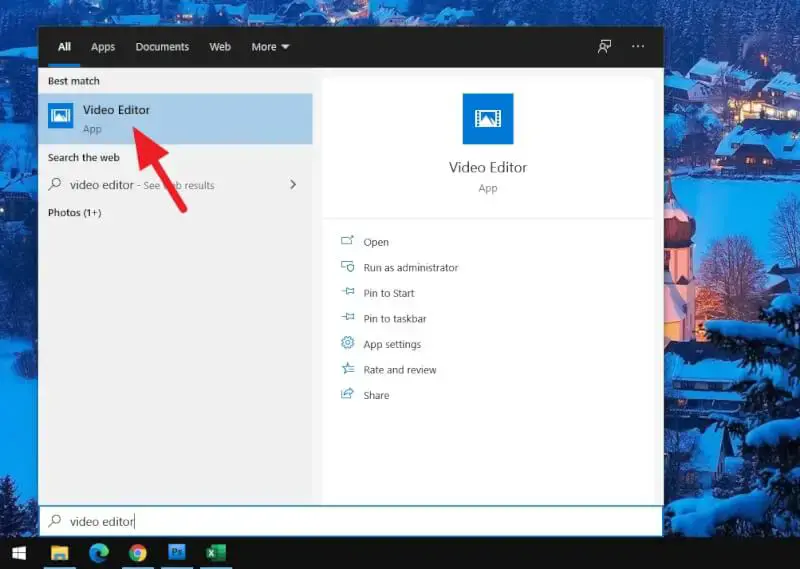Viewport: 800px width, 569px height.
Task: Switch to the Web tab
Action: pos(220,47)
